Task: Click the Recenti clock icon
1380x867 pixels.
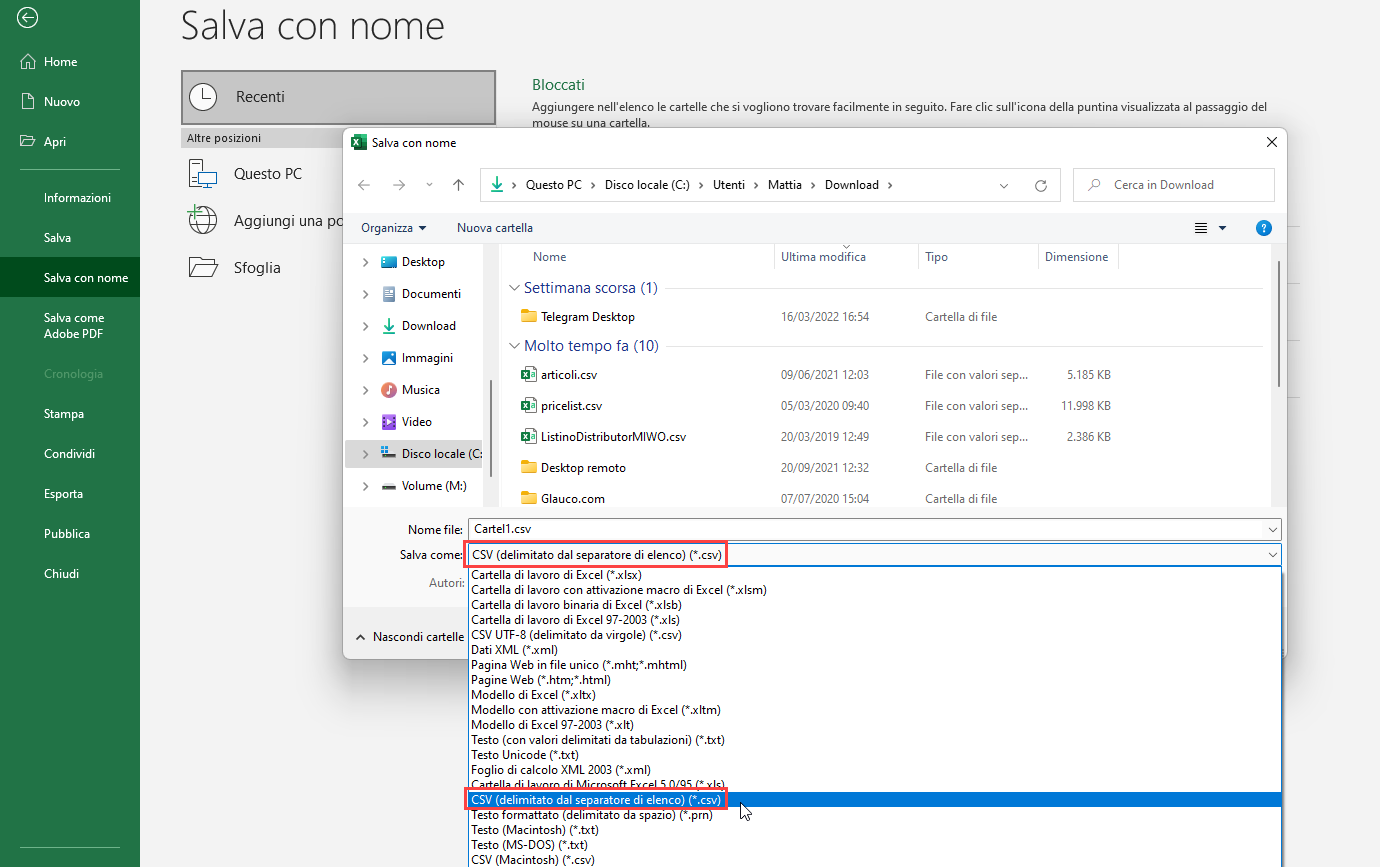Action: coord(203,97)
